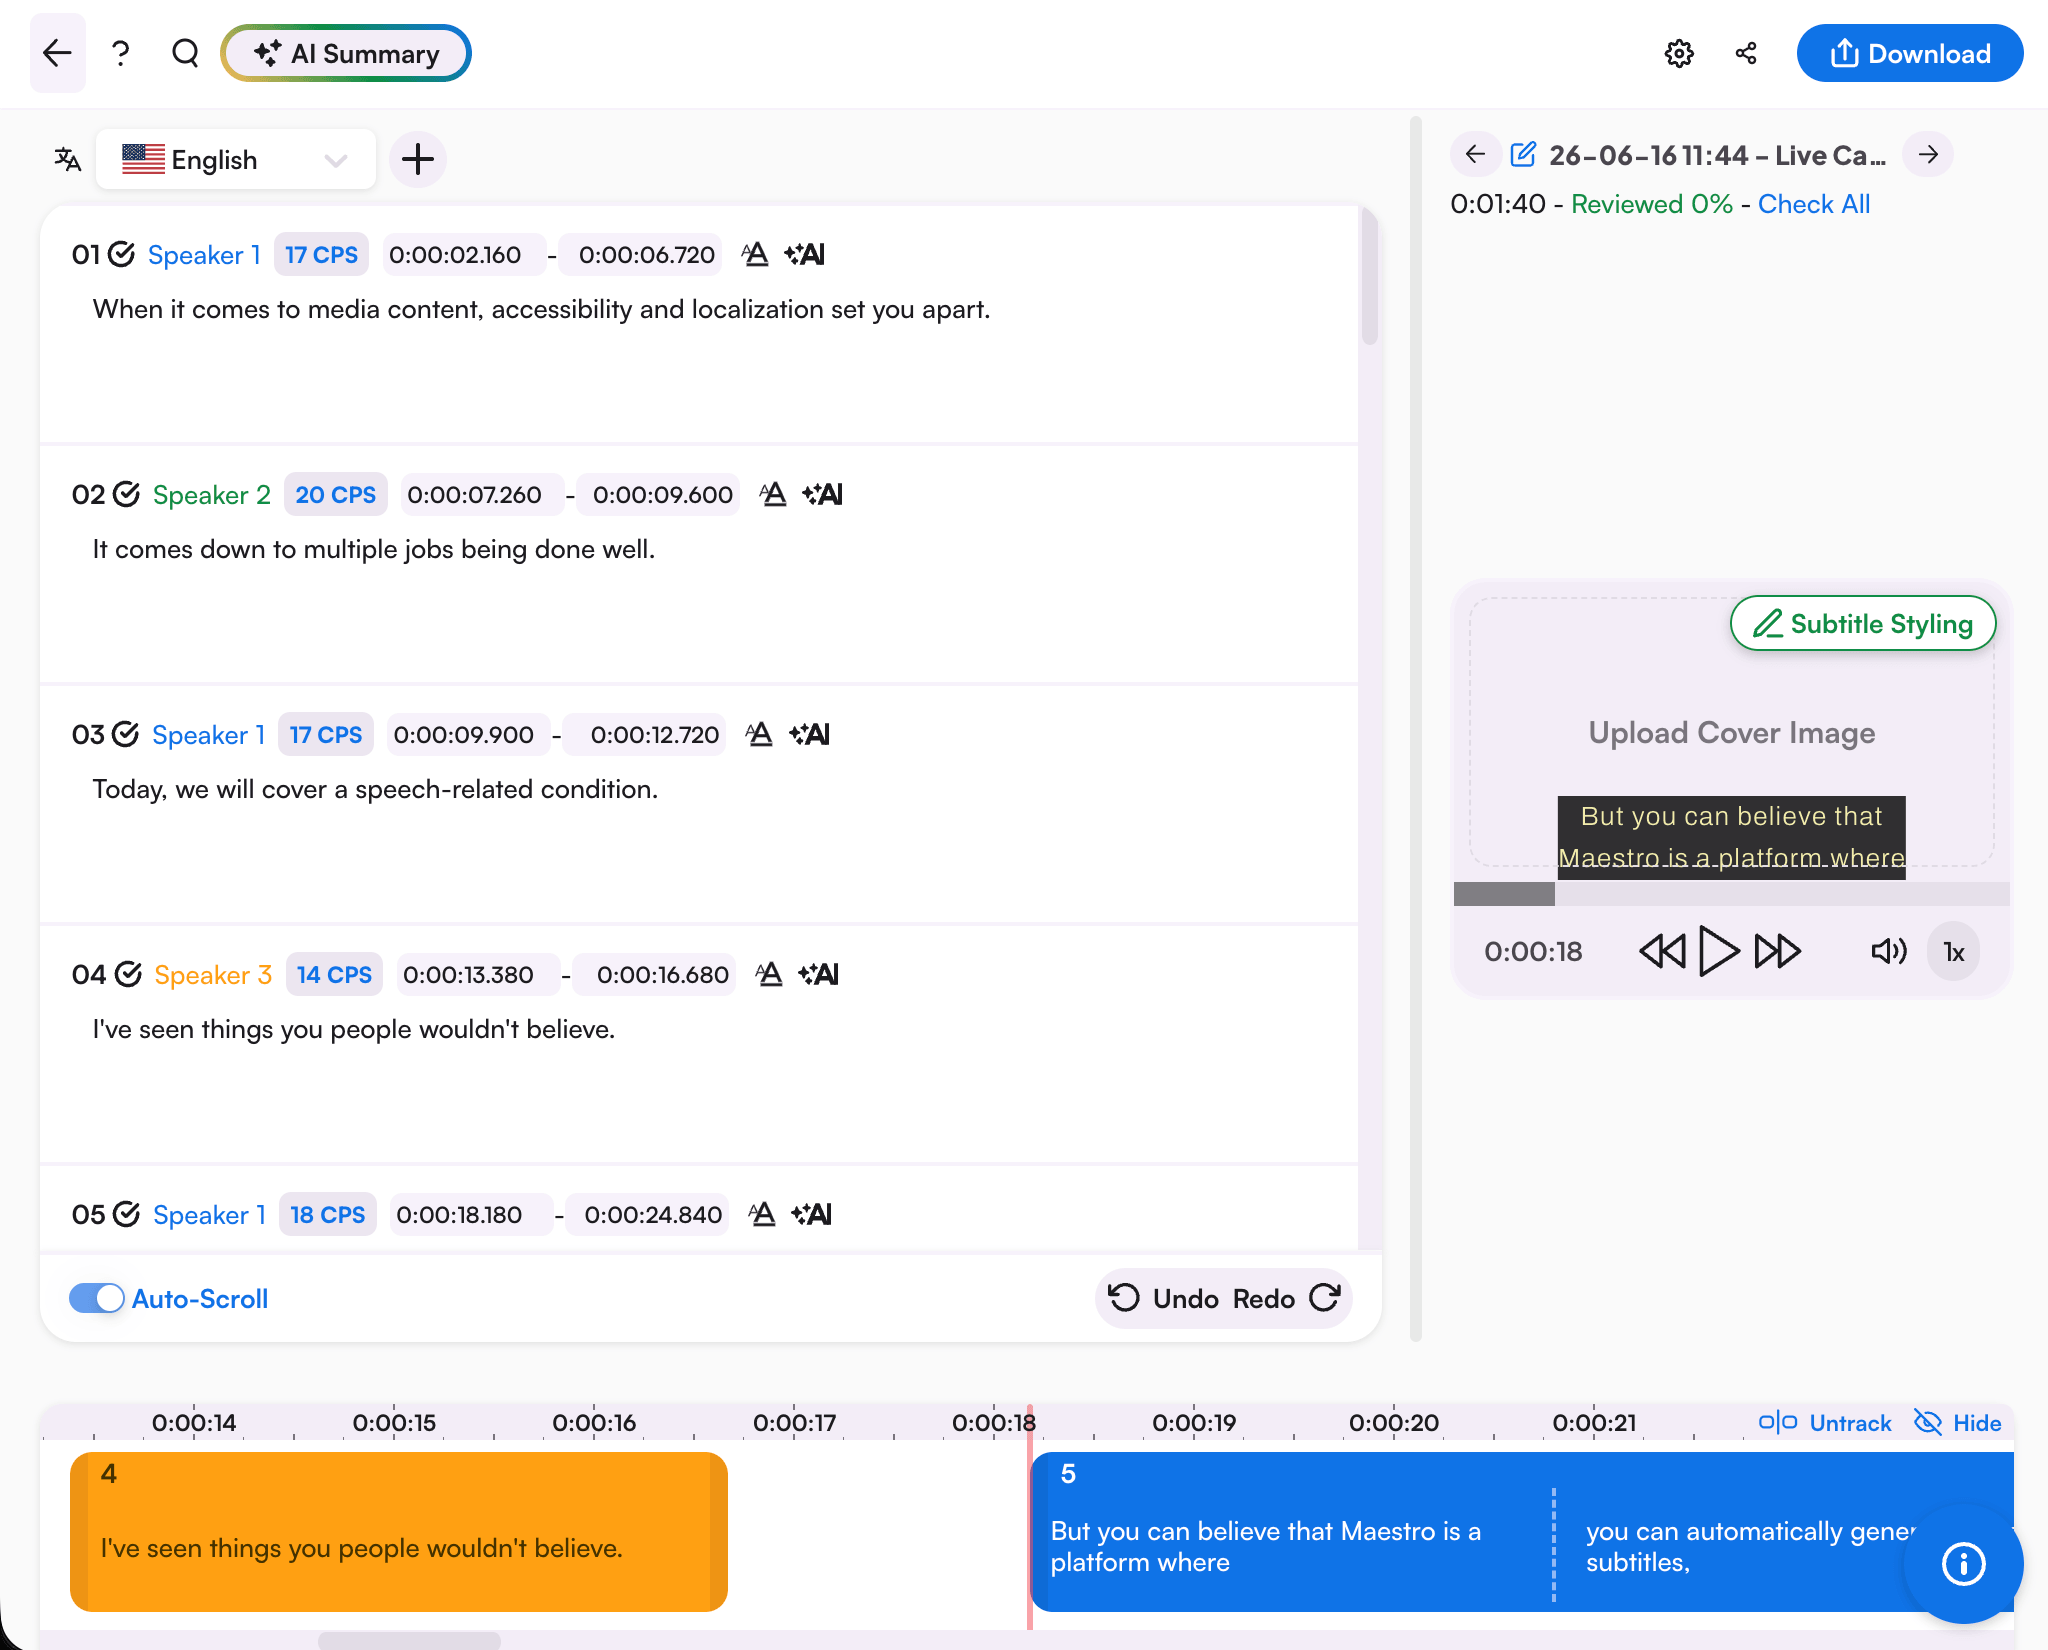Open the help question mark icon
The height and width of the screenshot is (1650, 2048).
121,53
